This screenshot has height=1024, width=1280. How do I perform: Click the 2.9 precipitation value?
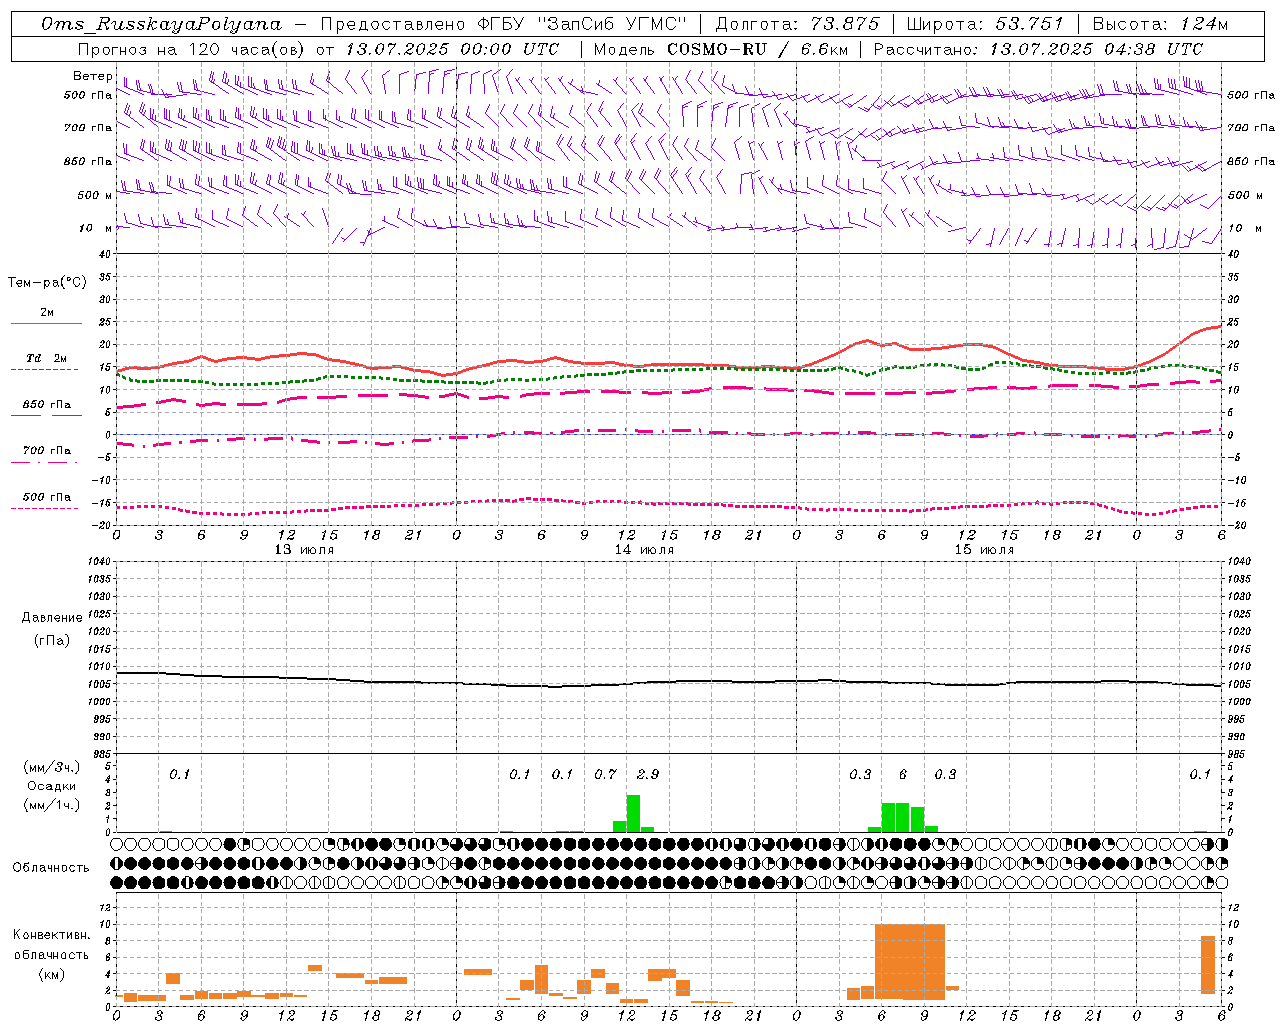tap(647, 774)
